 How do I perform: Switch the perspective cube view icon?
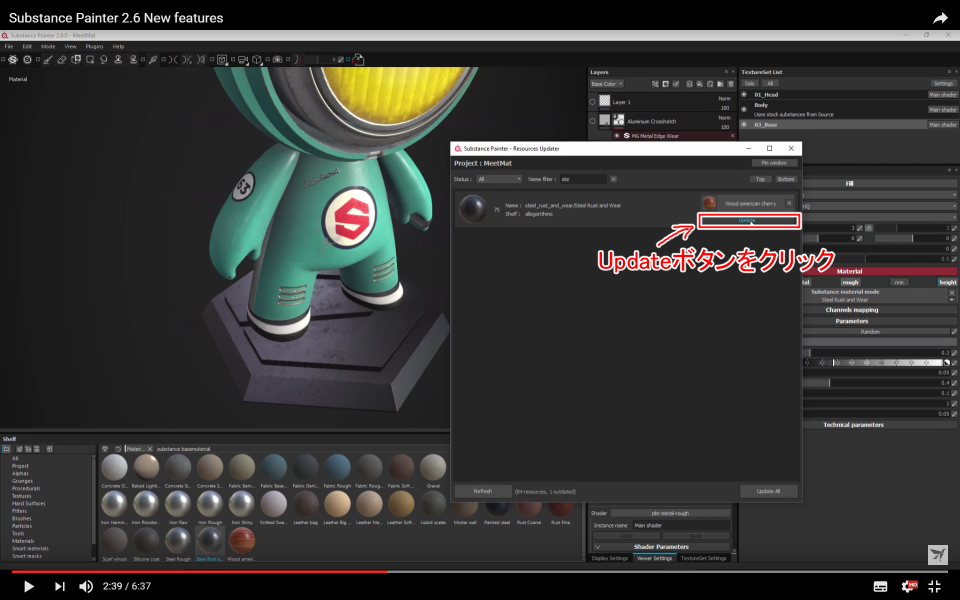coord(257,59)
